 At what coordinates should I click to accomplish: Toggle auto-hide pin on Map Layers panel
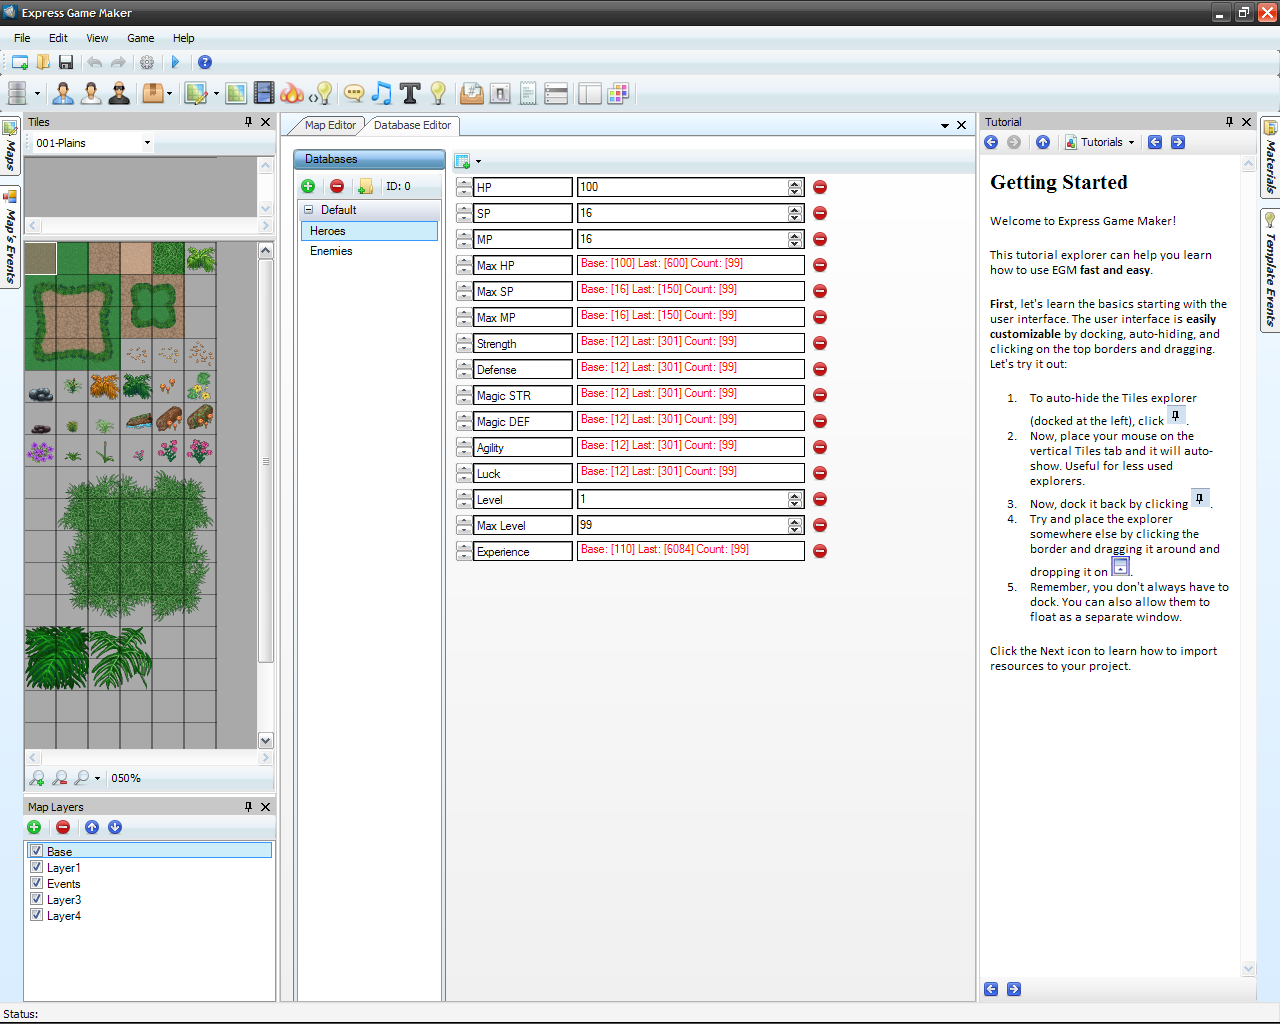click(x=248, y=806)
